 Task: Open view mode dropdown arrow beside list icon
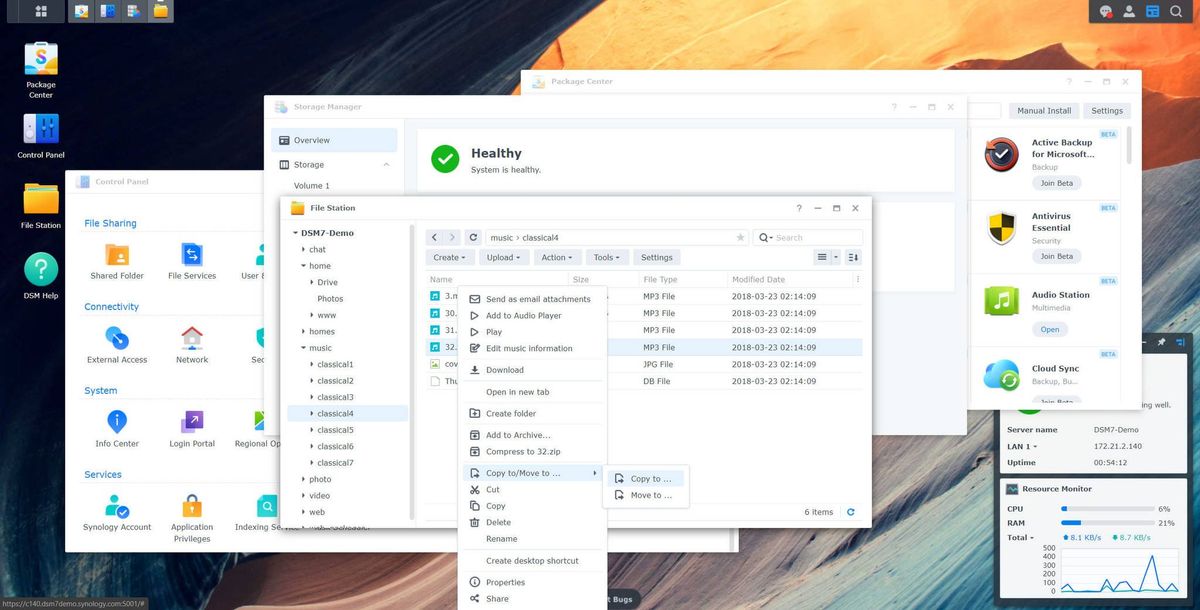835,257
